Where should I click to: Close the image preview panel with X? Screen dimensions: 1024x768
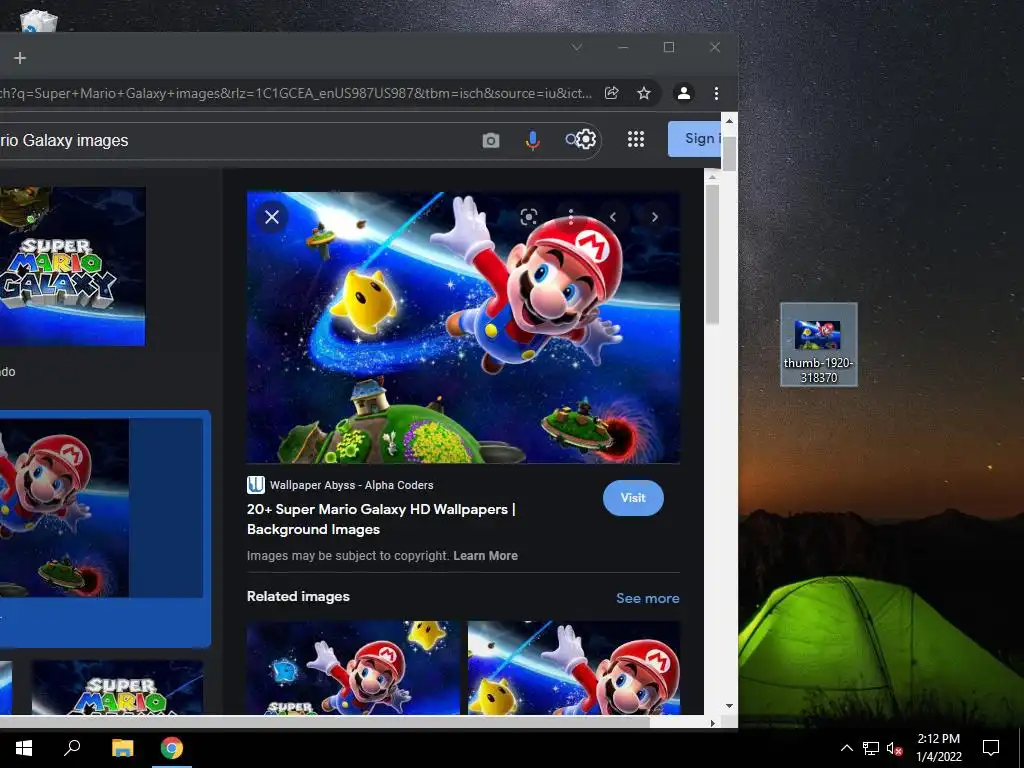pos(272,217)
